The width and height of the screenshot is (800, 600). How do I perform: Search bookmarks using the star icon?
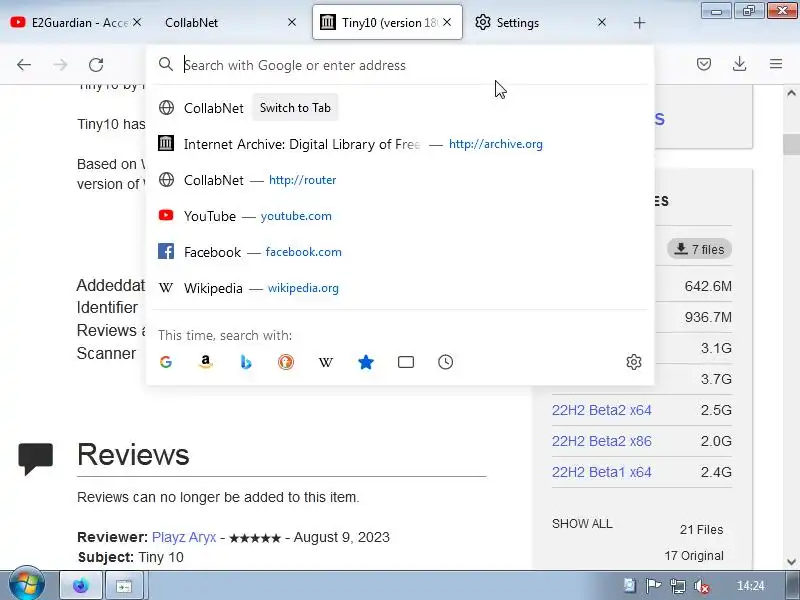pyautogui.click(x=366, y=362)
